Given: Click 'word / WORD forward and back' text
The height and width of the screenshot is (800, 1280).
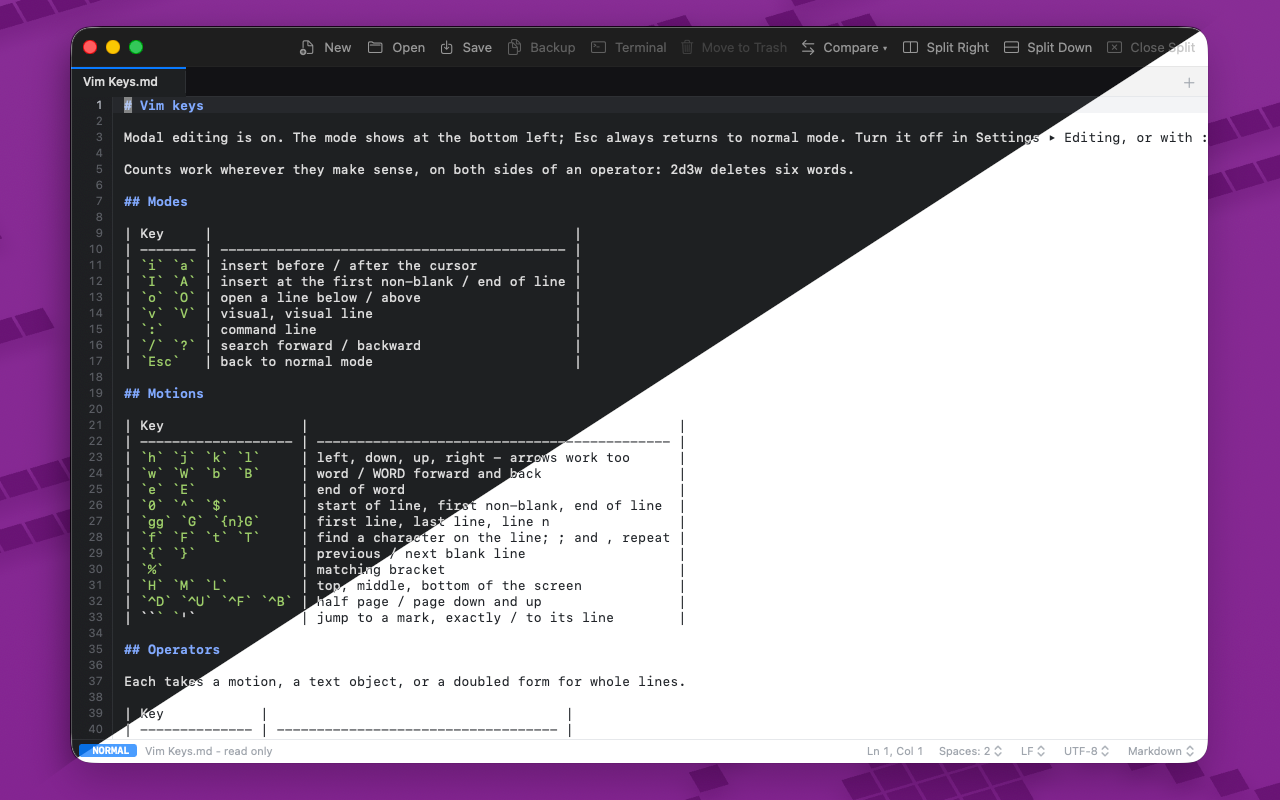Looking at the screenshot, I should point(429,473).
